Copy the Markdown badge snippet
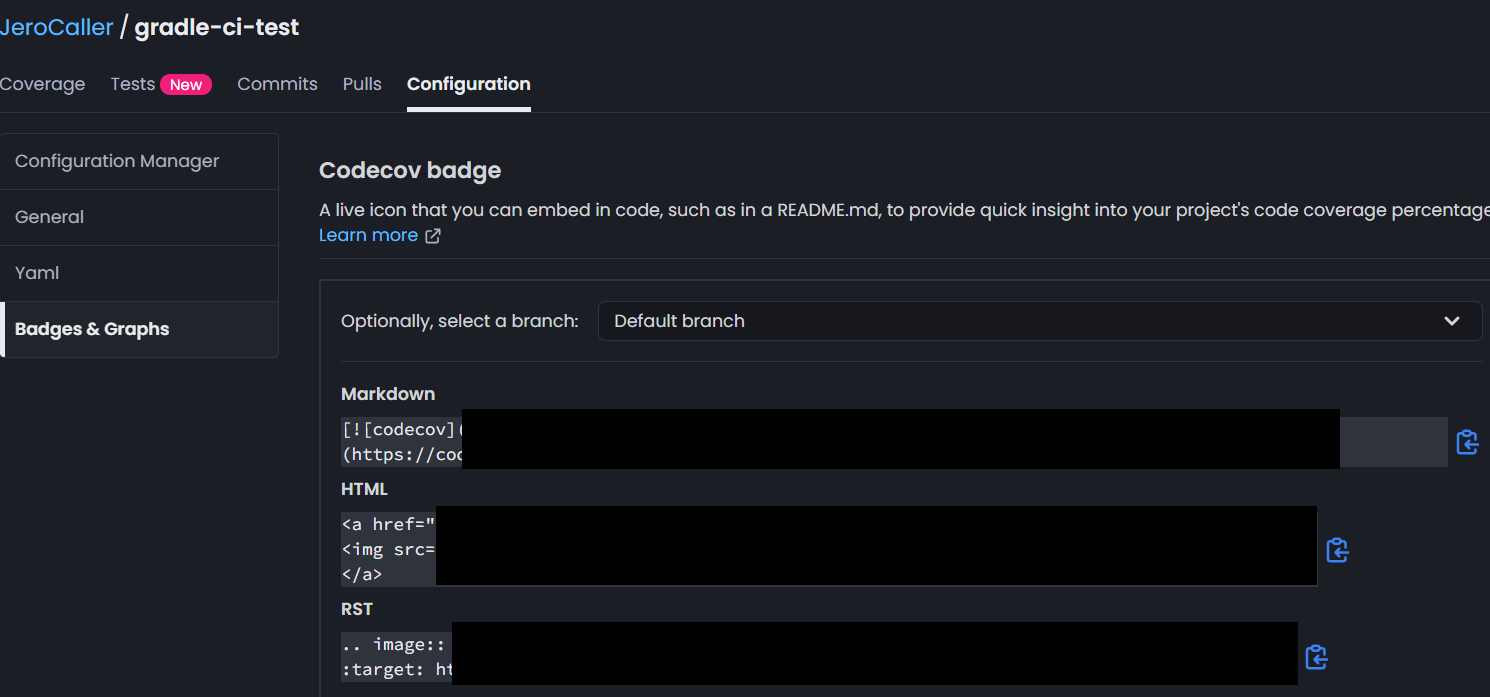This screenshot has height=697, width=1490. 1466,442
